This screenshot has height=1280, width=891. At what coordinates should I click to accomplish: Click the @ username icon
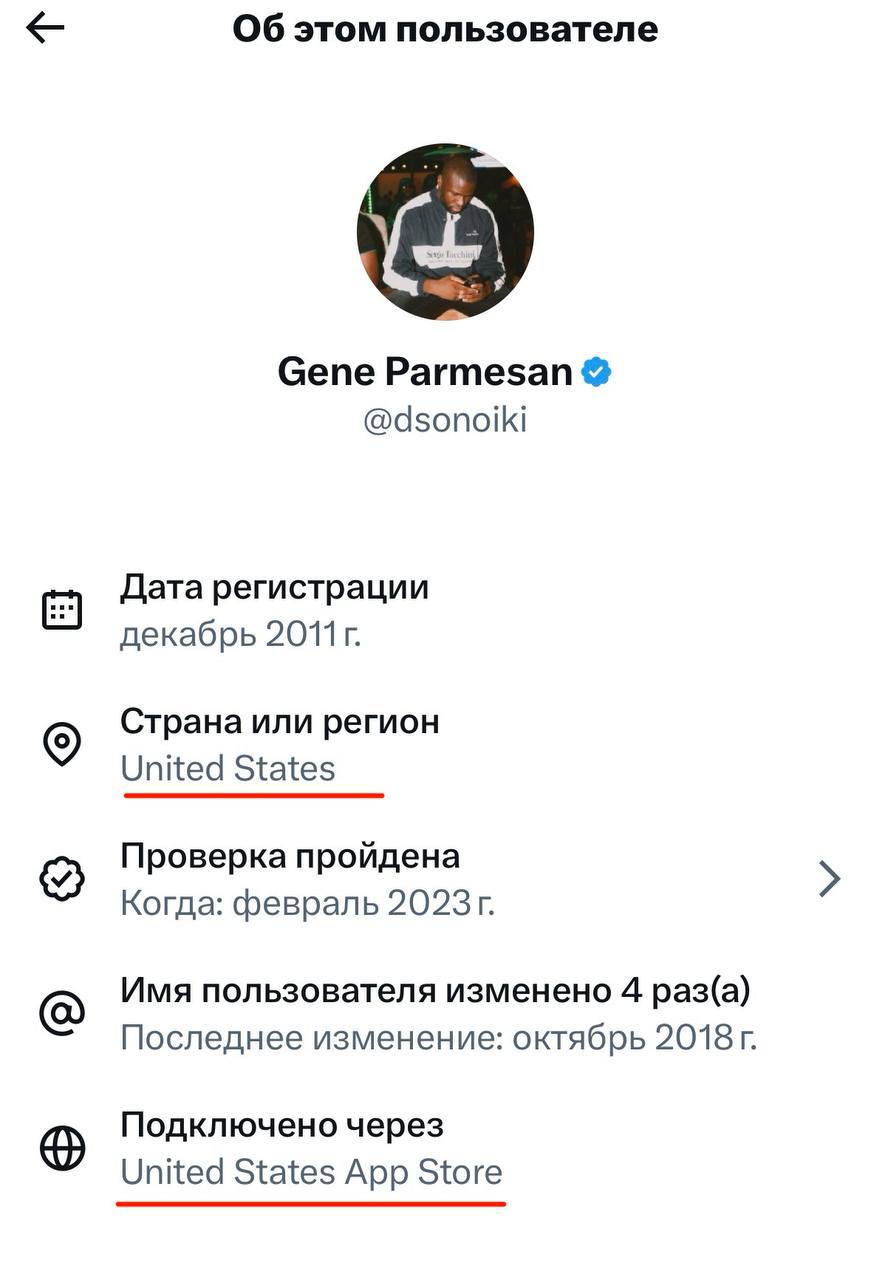pyautogui.click(x=62, y=1013)
